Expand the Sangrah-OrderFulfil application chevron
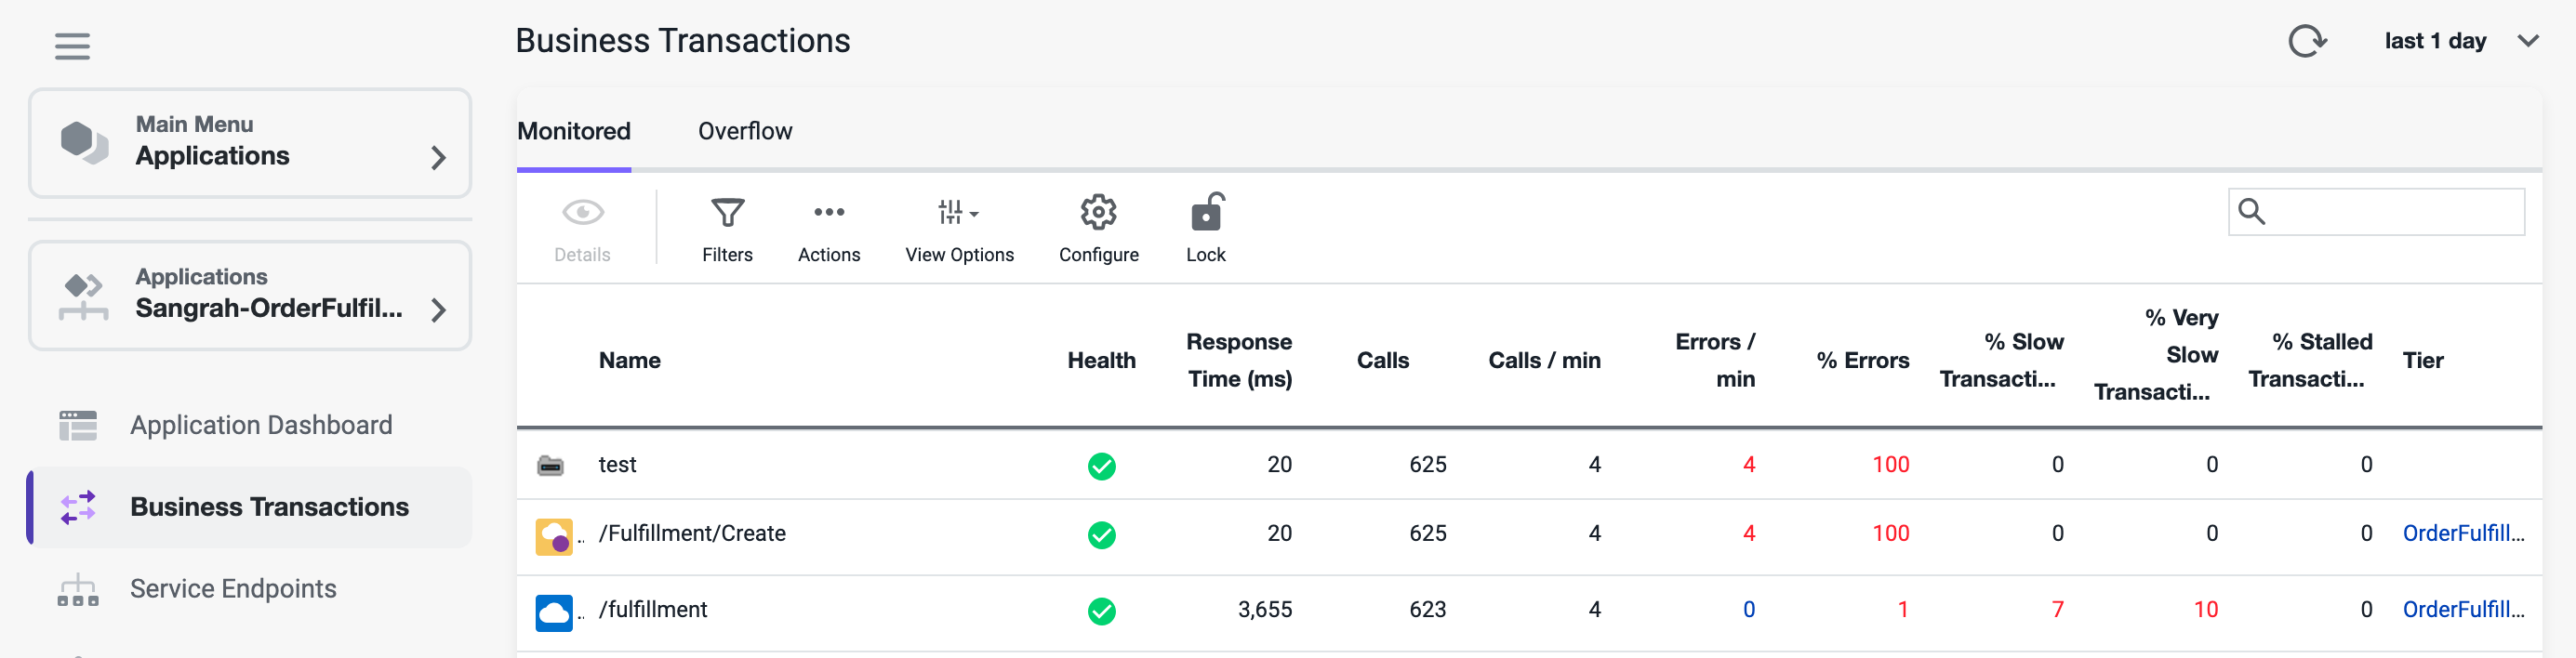Screen dimensions: 2576x658 point(438,310)
